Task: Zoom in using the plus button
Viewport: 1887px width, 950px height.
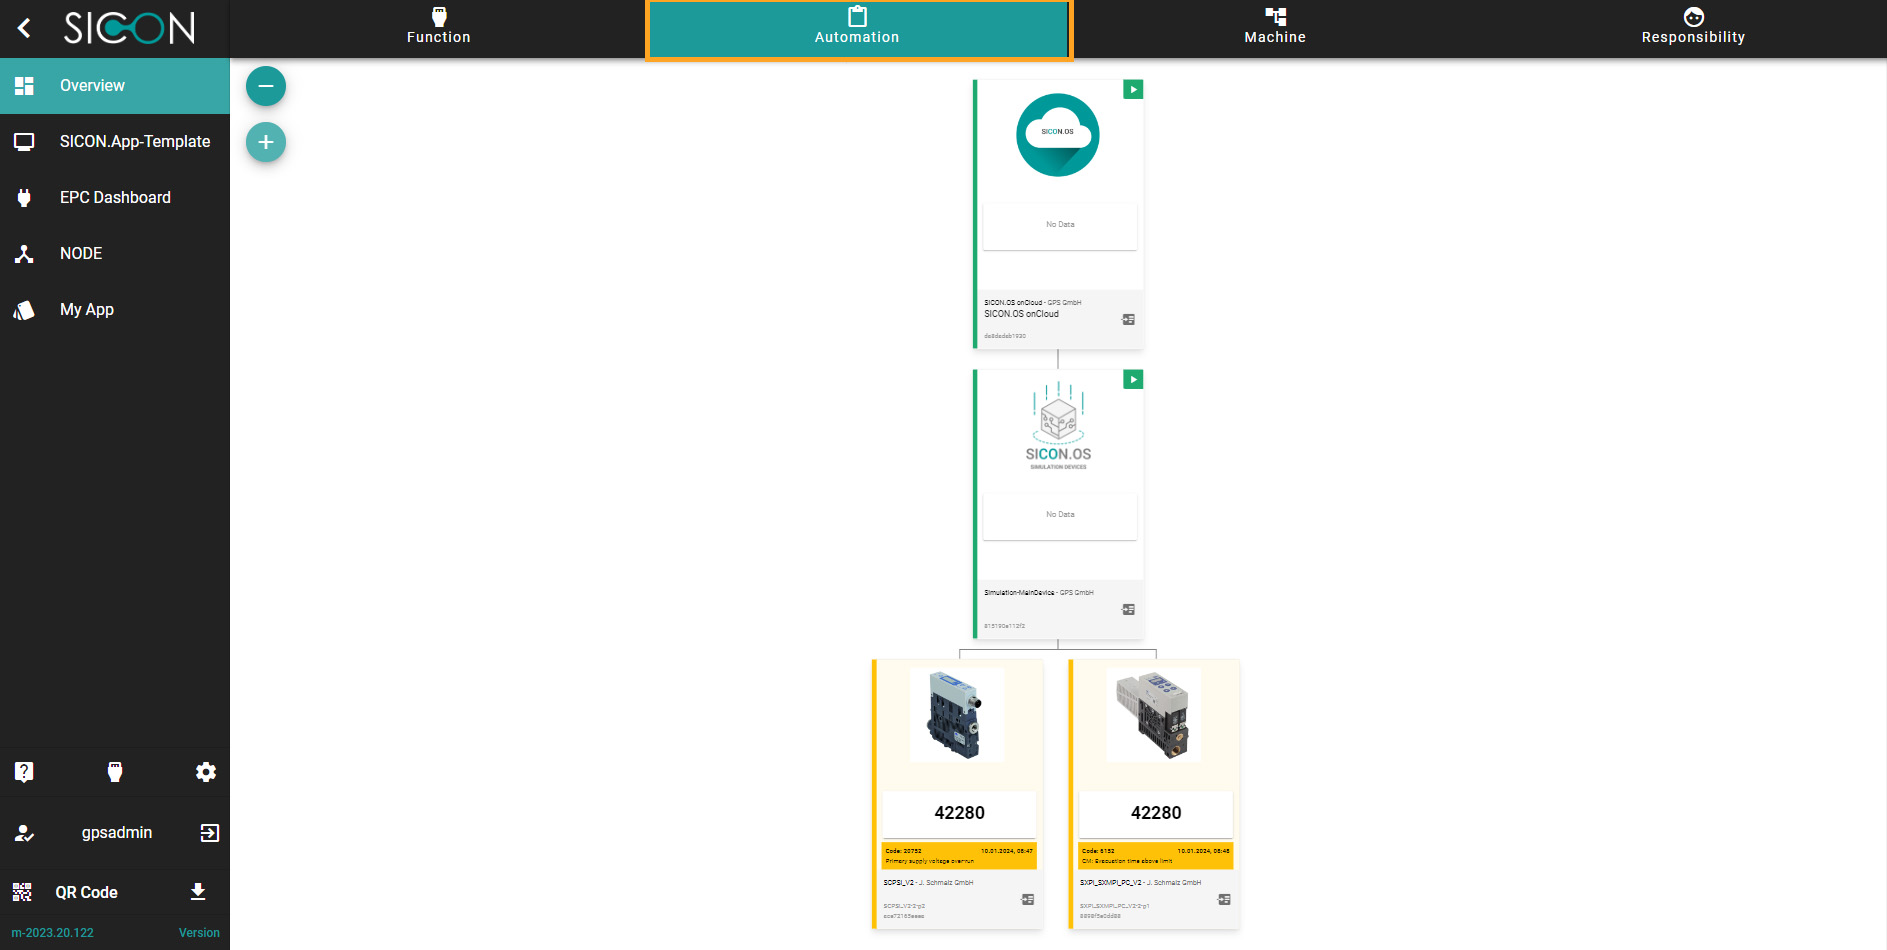Action: click(266, 142)
